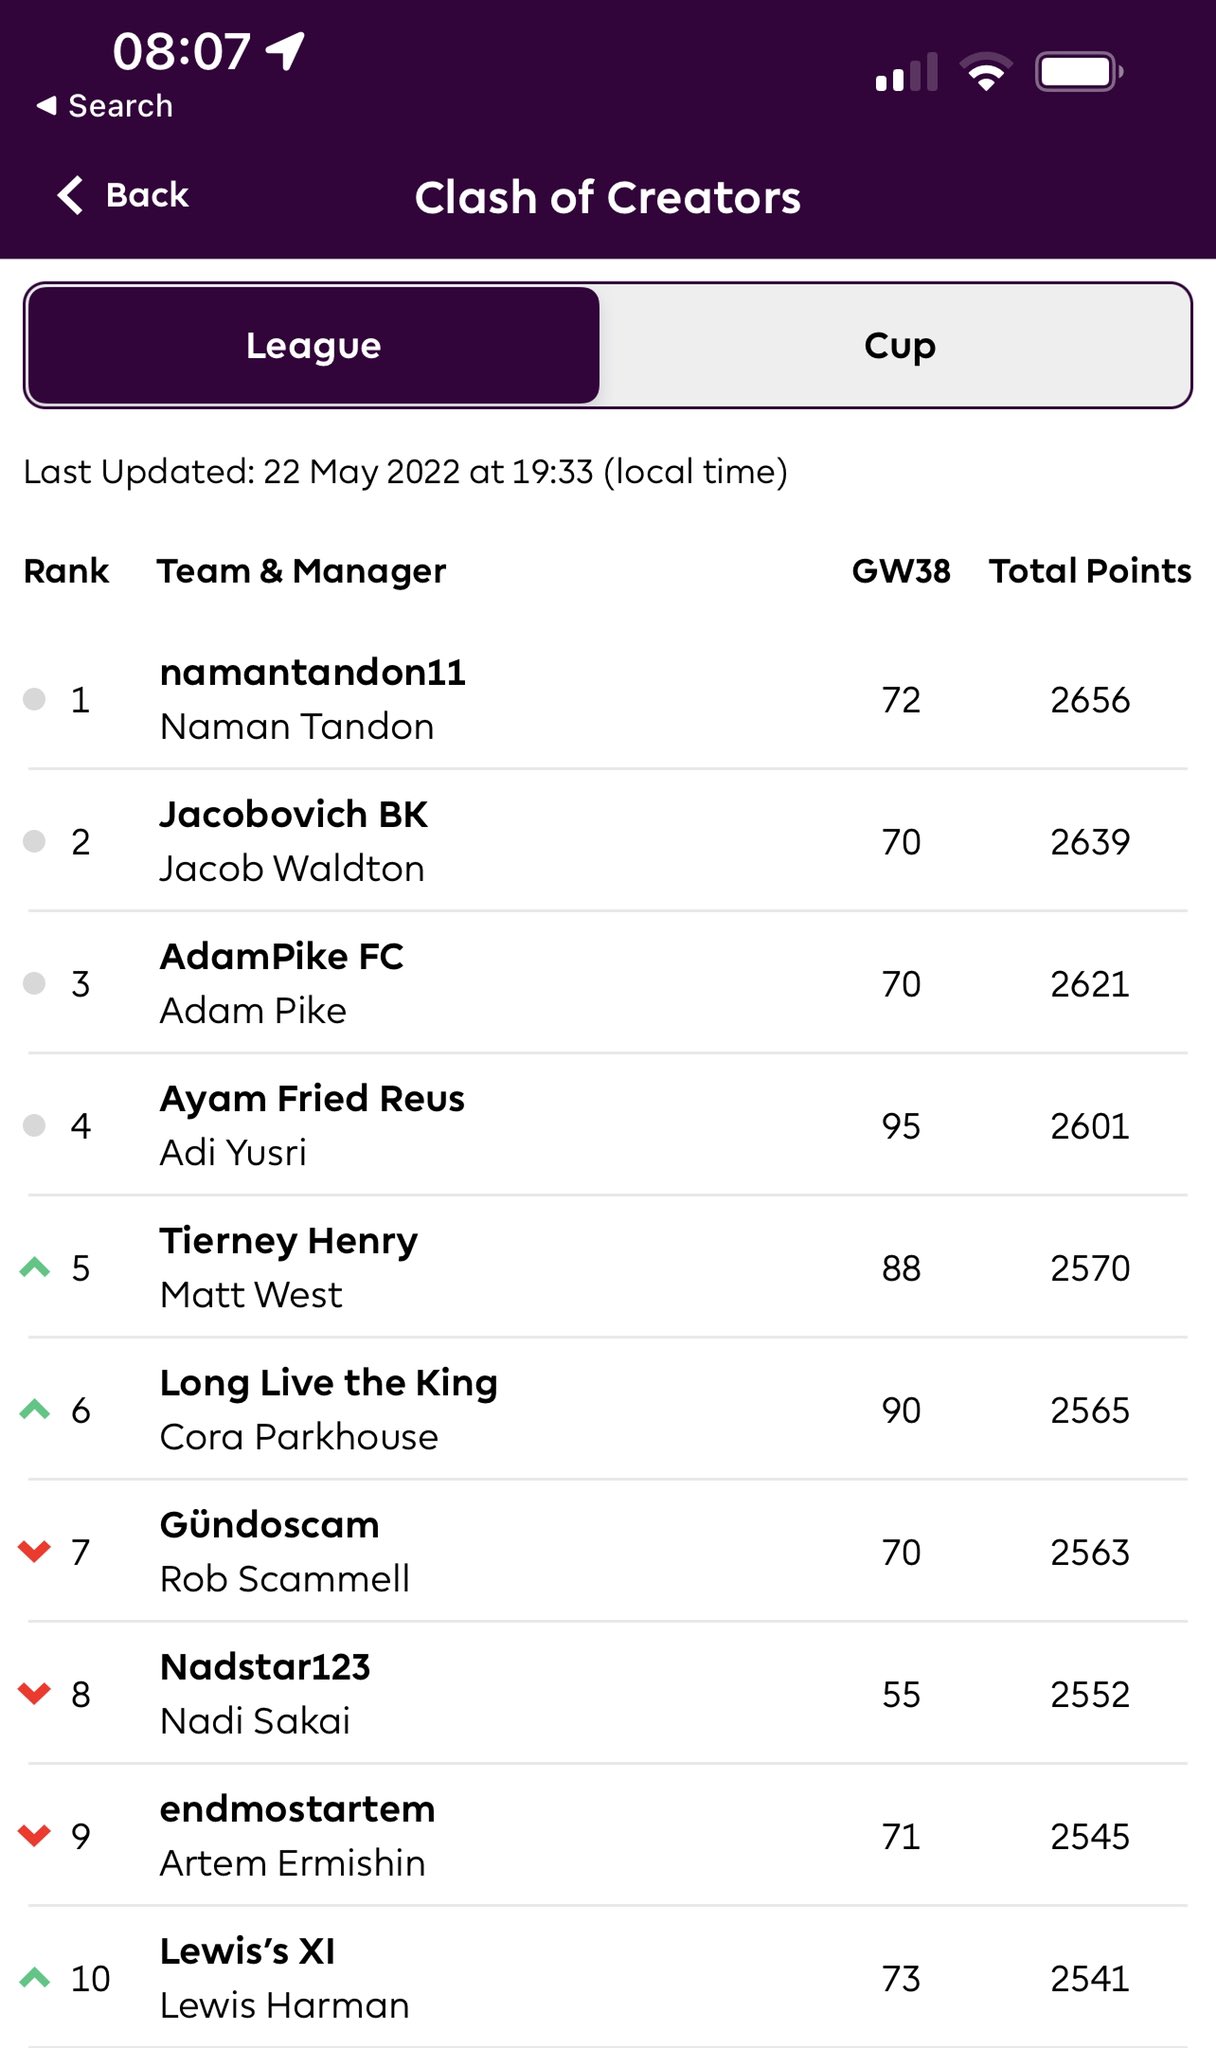Tap the red down arrow beside rank 9
The image size is (1216, 2048).
coord(35,1835)
